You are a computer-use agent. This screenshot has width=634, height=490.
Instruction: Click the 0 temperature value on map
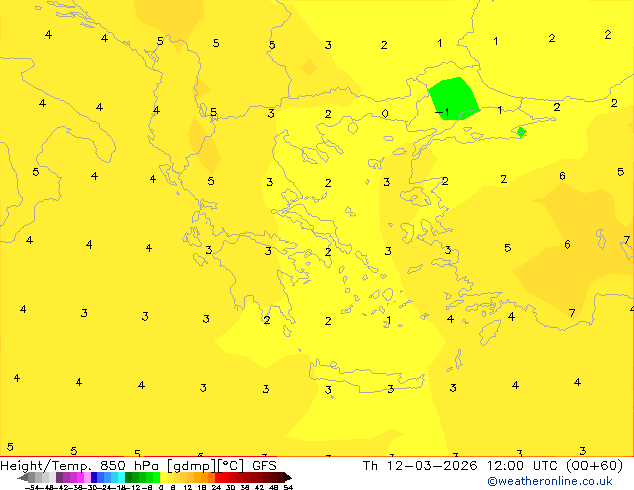click(385, 114)
